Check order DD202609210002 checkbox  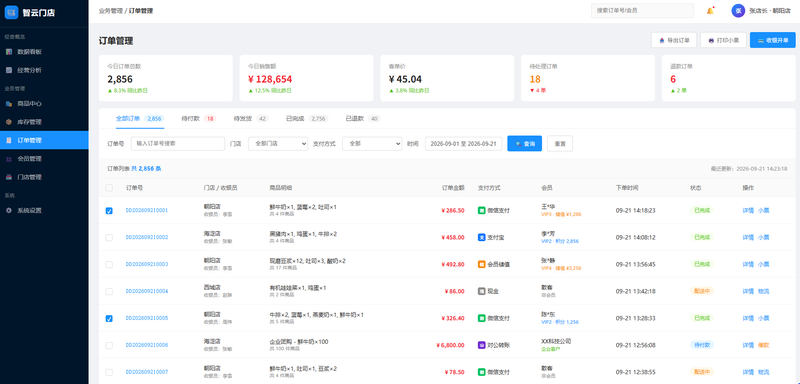click(x=109, y=238)
